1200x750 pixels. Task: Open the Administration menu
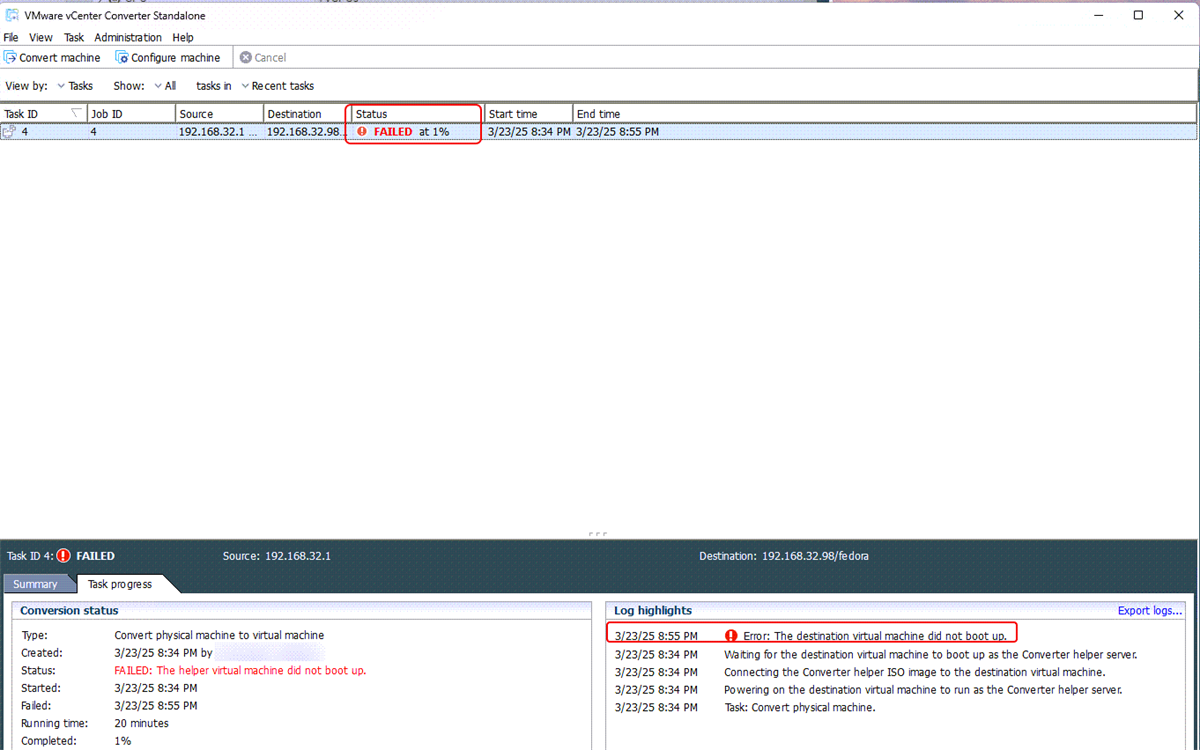(128, 37)
